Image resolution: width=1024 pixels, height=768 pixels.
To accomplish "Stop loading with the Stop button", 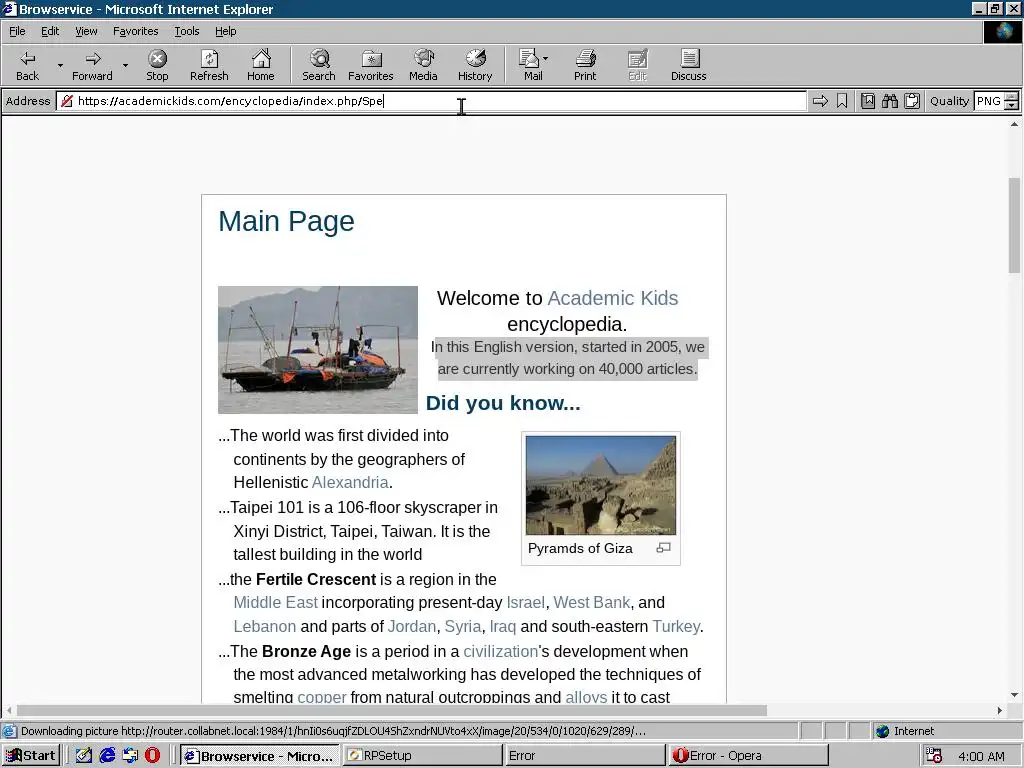I will pos(157,65).
